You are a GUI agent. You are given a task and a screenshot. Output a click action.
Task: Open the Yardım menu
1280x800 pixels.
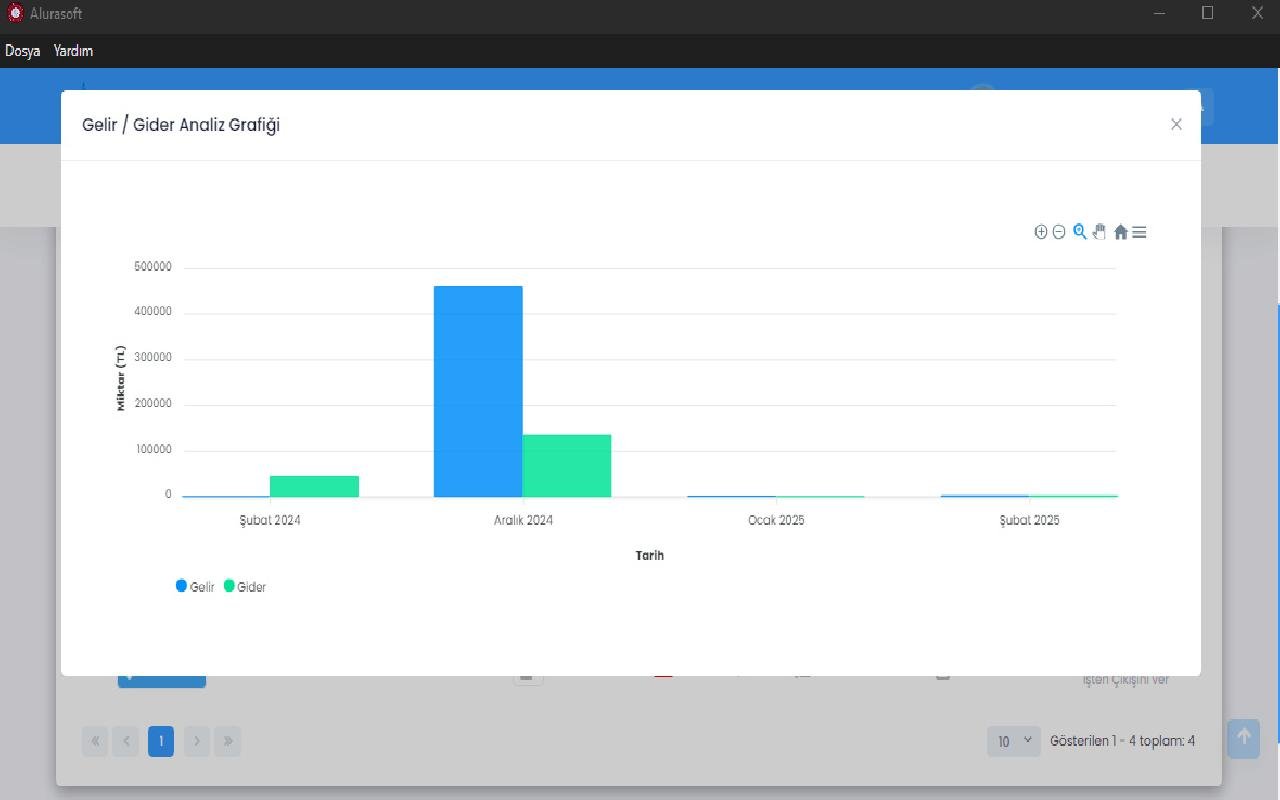click(73, 51)
